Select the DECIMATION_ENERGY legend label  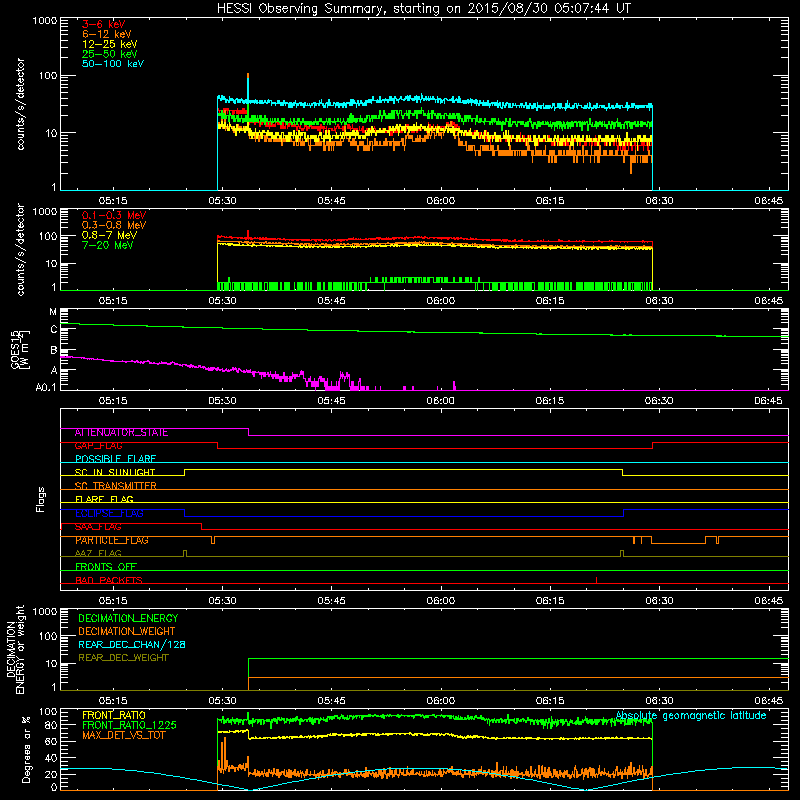click(128, 618)
